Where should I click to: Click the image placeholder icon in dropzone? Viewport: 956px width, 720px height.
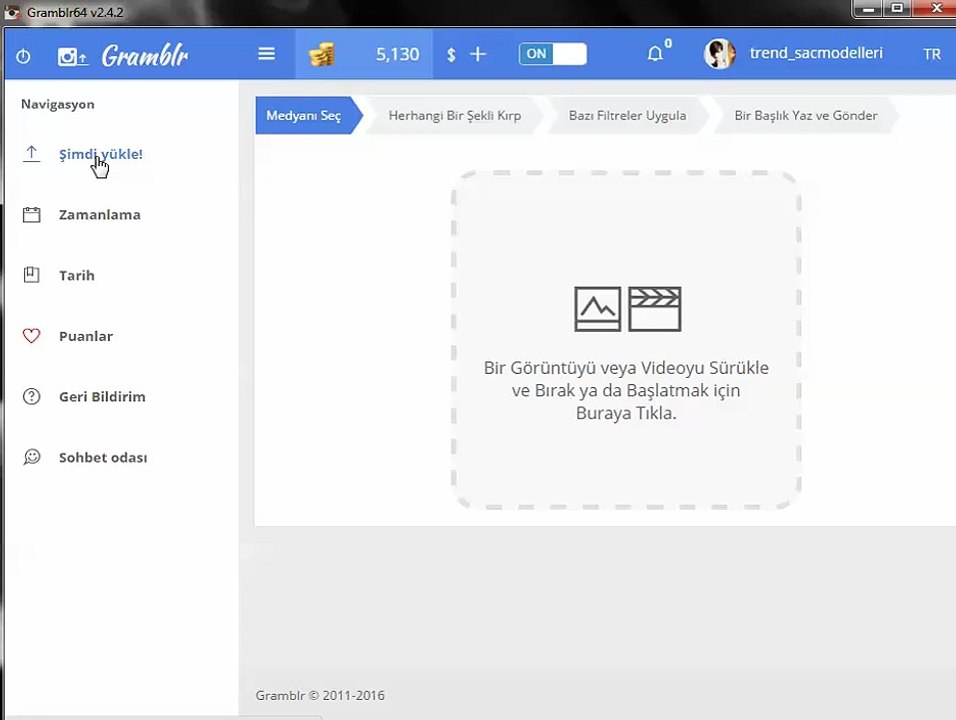point(598,309)
